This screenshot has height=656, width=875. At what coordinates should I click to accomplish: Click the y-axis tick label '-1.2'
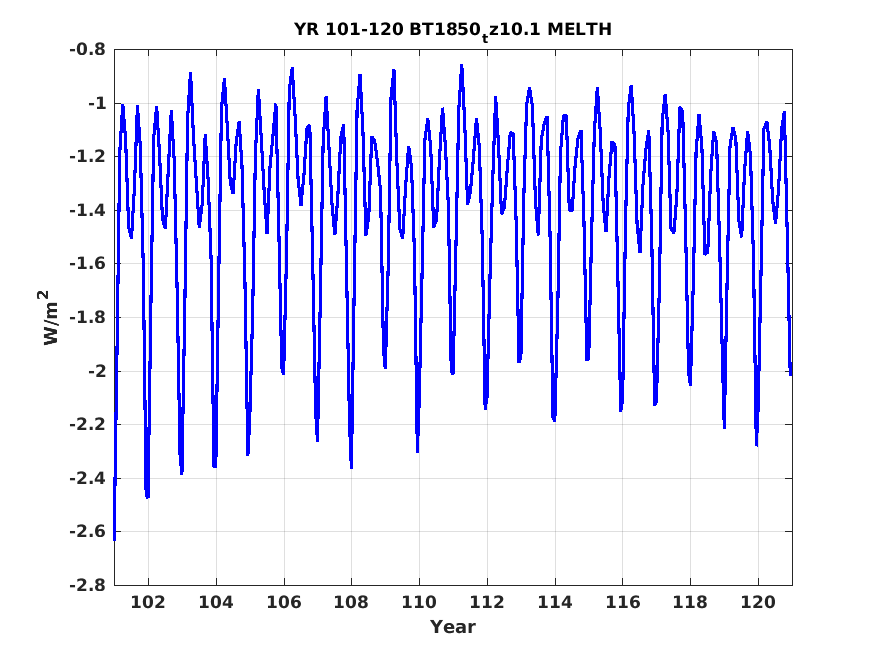point(88,157)
